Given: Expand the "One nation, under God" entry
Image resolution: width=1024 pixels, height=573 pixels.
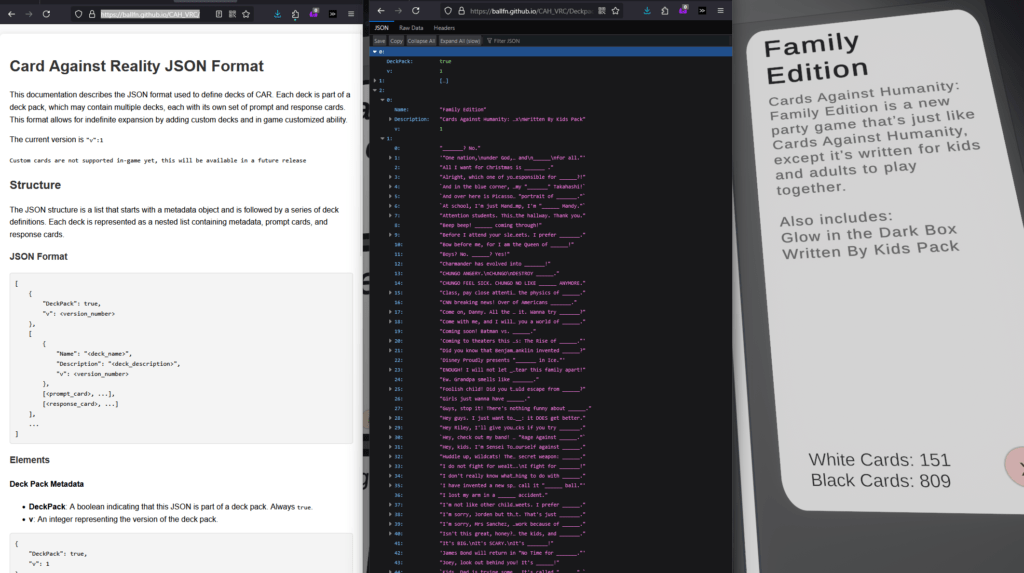Looking at the screenshot, I should 390,157.
